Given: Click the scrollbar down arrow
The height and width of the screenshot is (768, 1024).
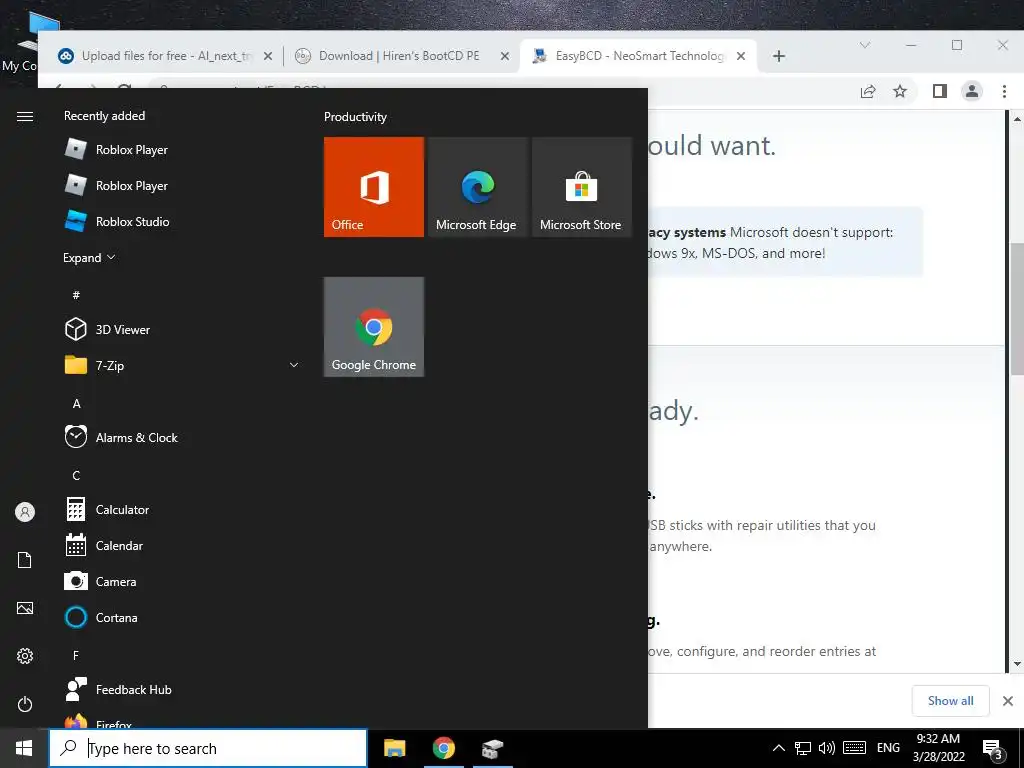Looking at the screenshot, I should [1017, 664].
